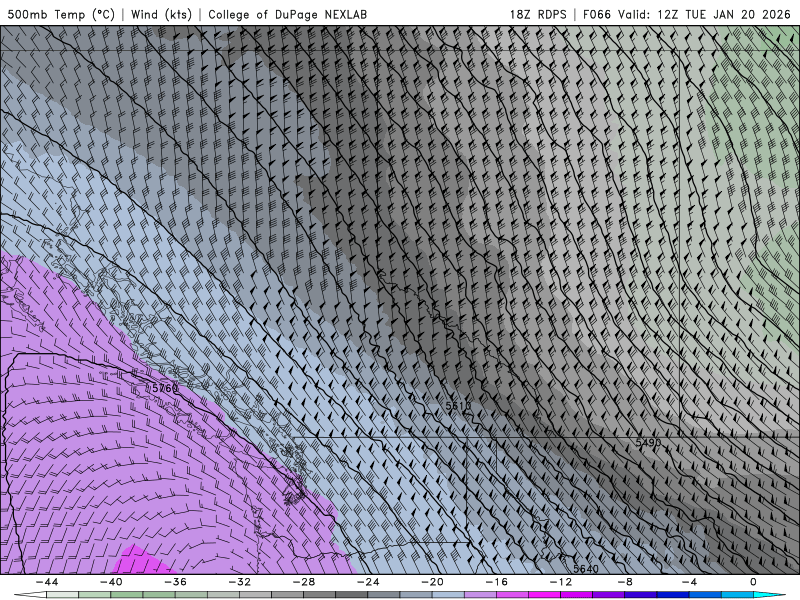This screenshot has height=600, width=800.
Task: Click the white arrow at colorbar's left end
Action: click(x=30, y=595)
